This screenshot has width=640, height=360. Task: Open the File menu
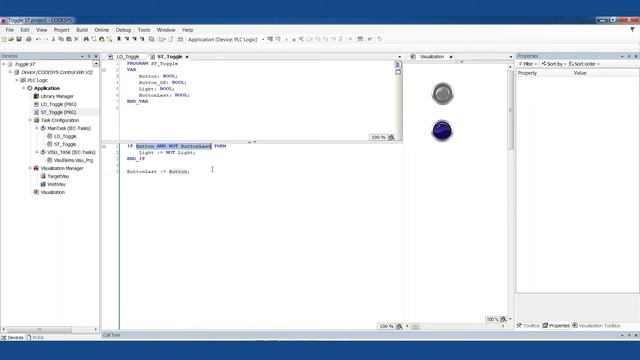9,30
